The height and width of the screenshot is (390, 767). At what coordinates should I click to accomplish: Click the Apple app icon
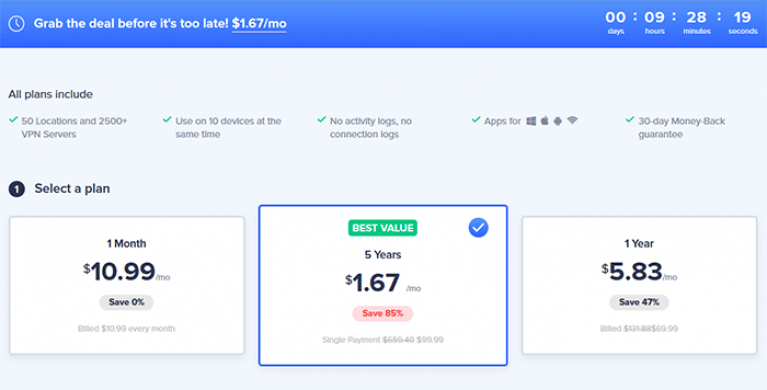click(544, 121)
